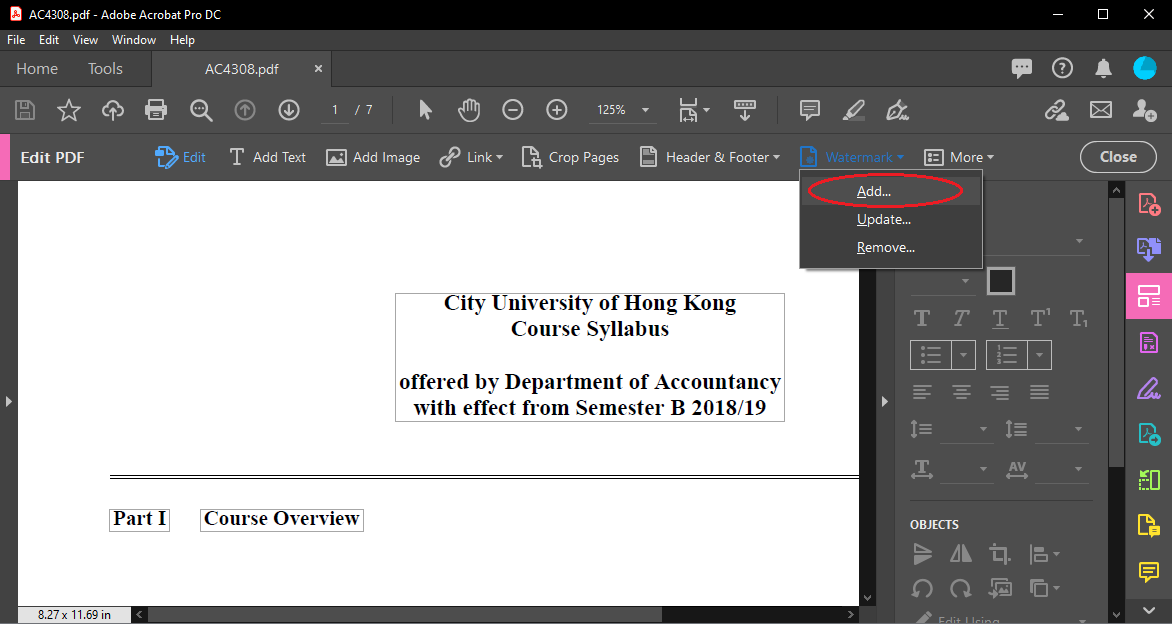Choose Add from the Watermark menu
Image resolution: width=1172 pixels, height=624 pixels.
(x=874, y=191)
